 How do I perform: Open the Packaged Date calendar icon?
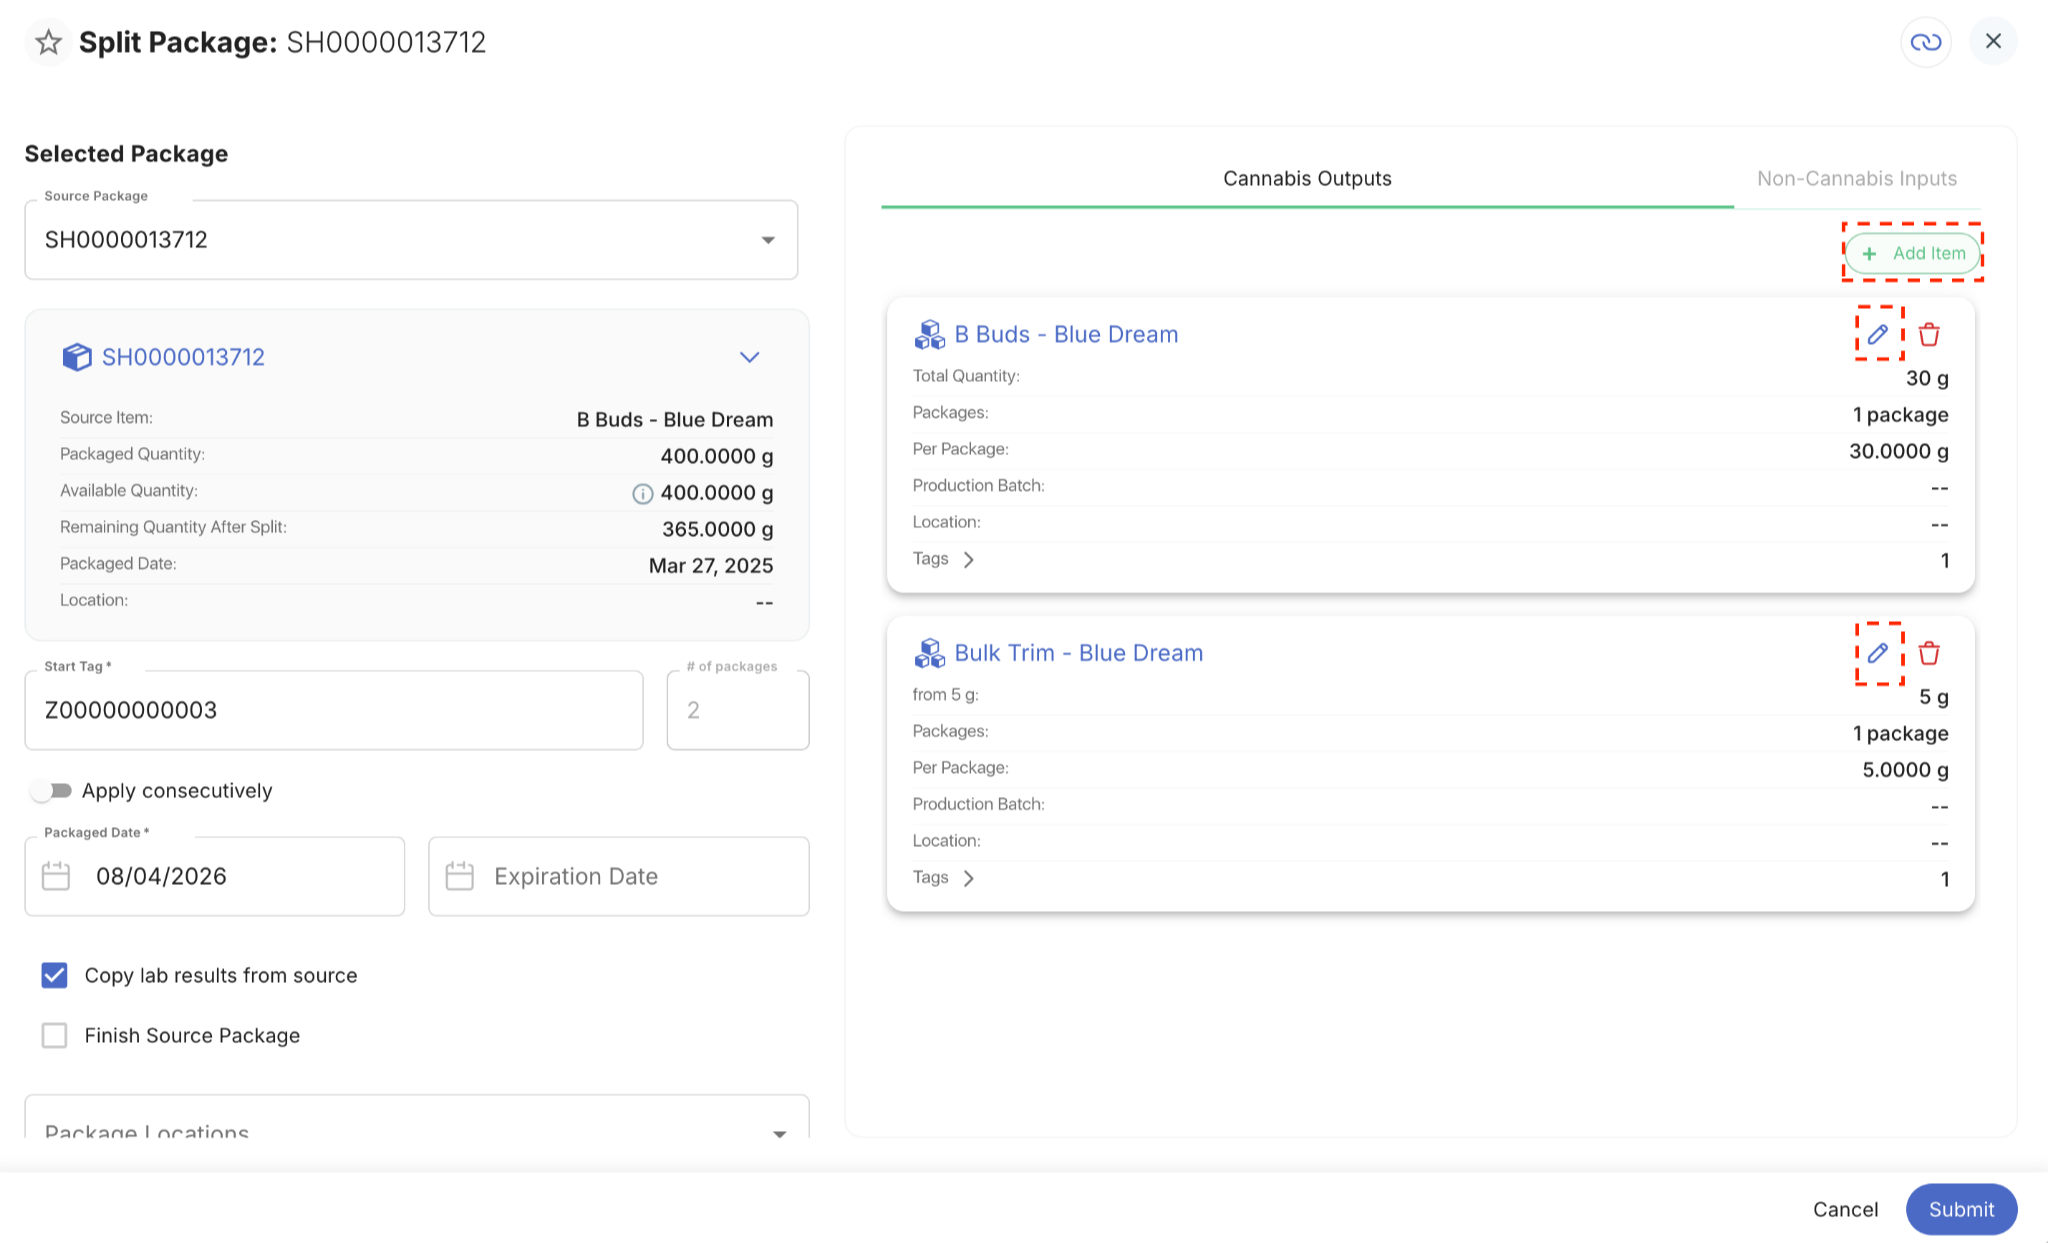point(56,876)
